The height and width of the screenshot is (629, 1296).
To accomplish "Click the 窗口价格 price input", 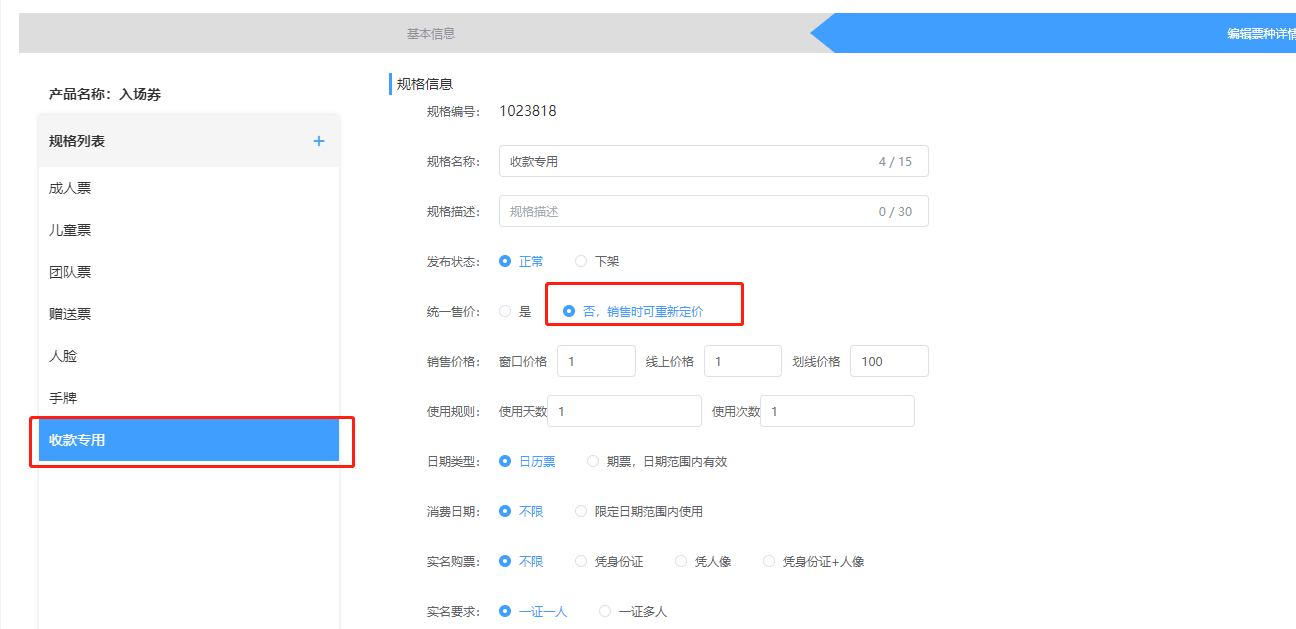I will click(596, 361).
